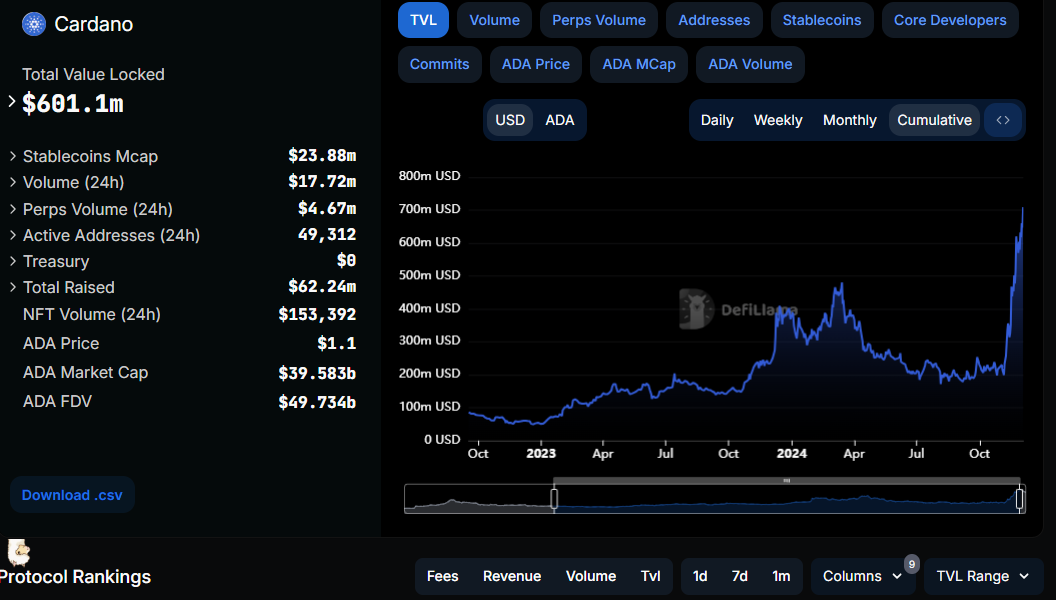
Task: Enable the Core Developers chart metric
Action: click(x=950, y=20)
